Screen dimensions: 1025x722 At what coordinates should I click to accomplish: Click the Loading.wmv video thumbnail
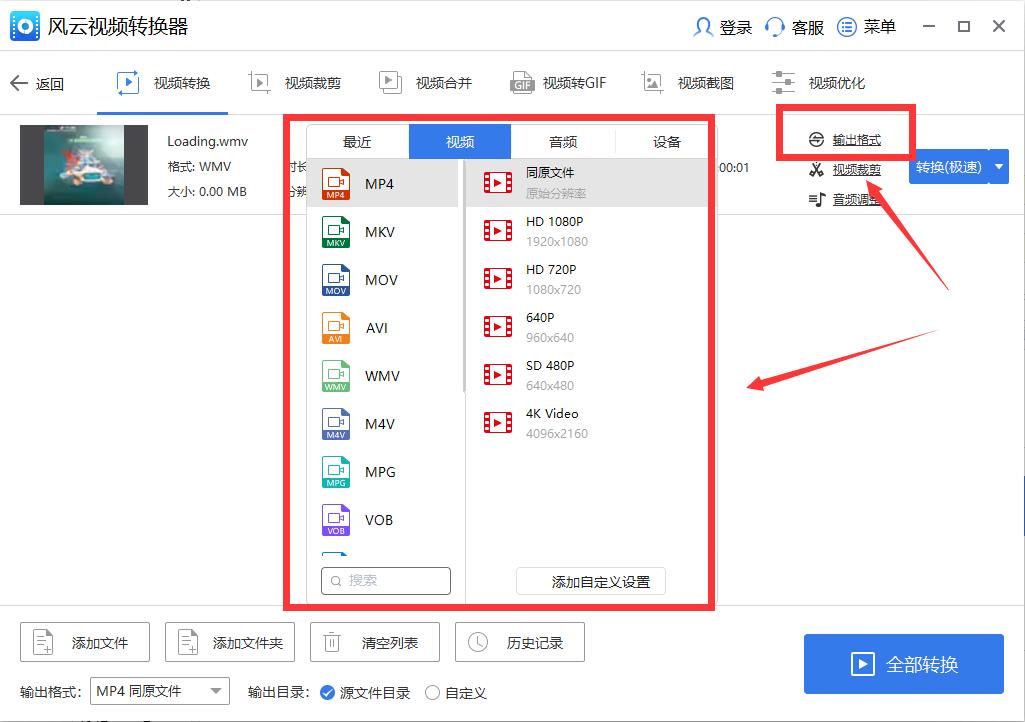coord(84,165)
